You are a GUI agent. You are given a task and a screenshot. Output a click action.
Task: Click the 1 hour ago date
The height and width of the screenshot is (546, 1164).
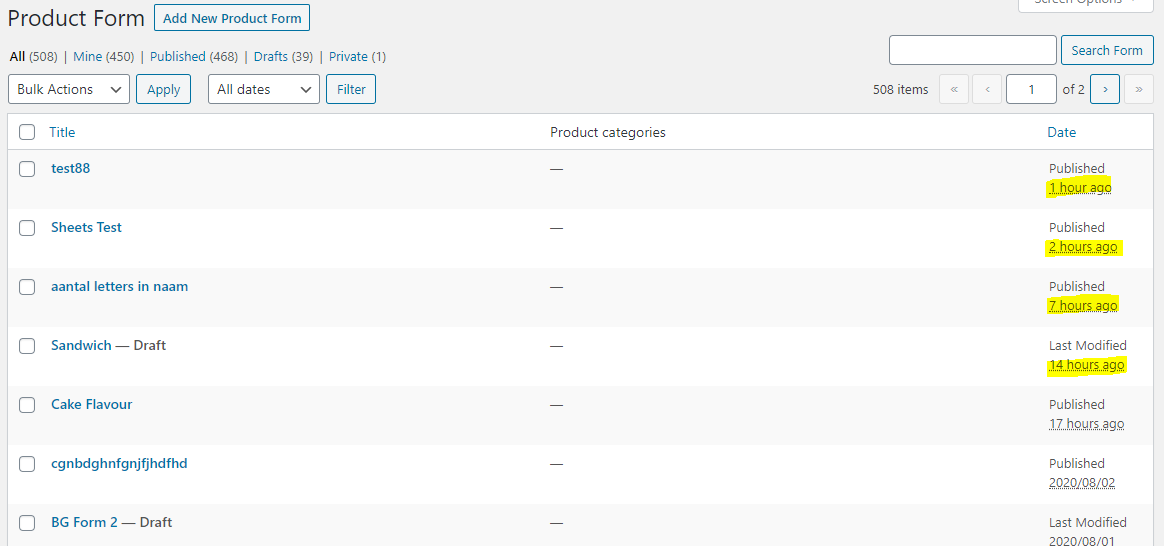(x=1080, y=188)
